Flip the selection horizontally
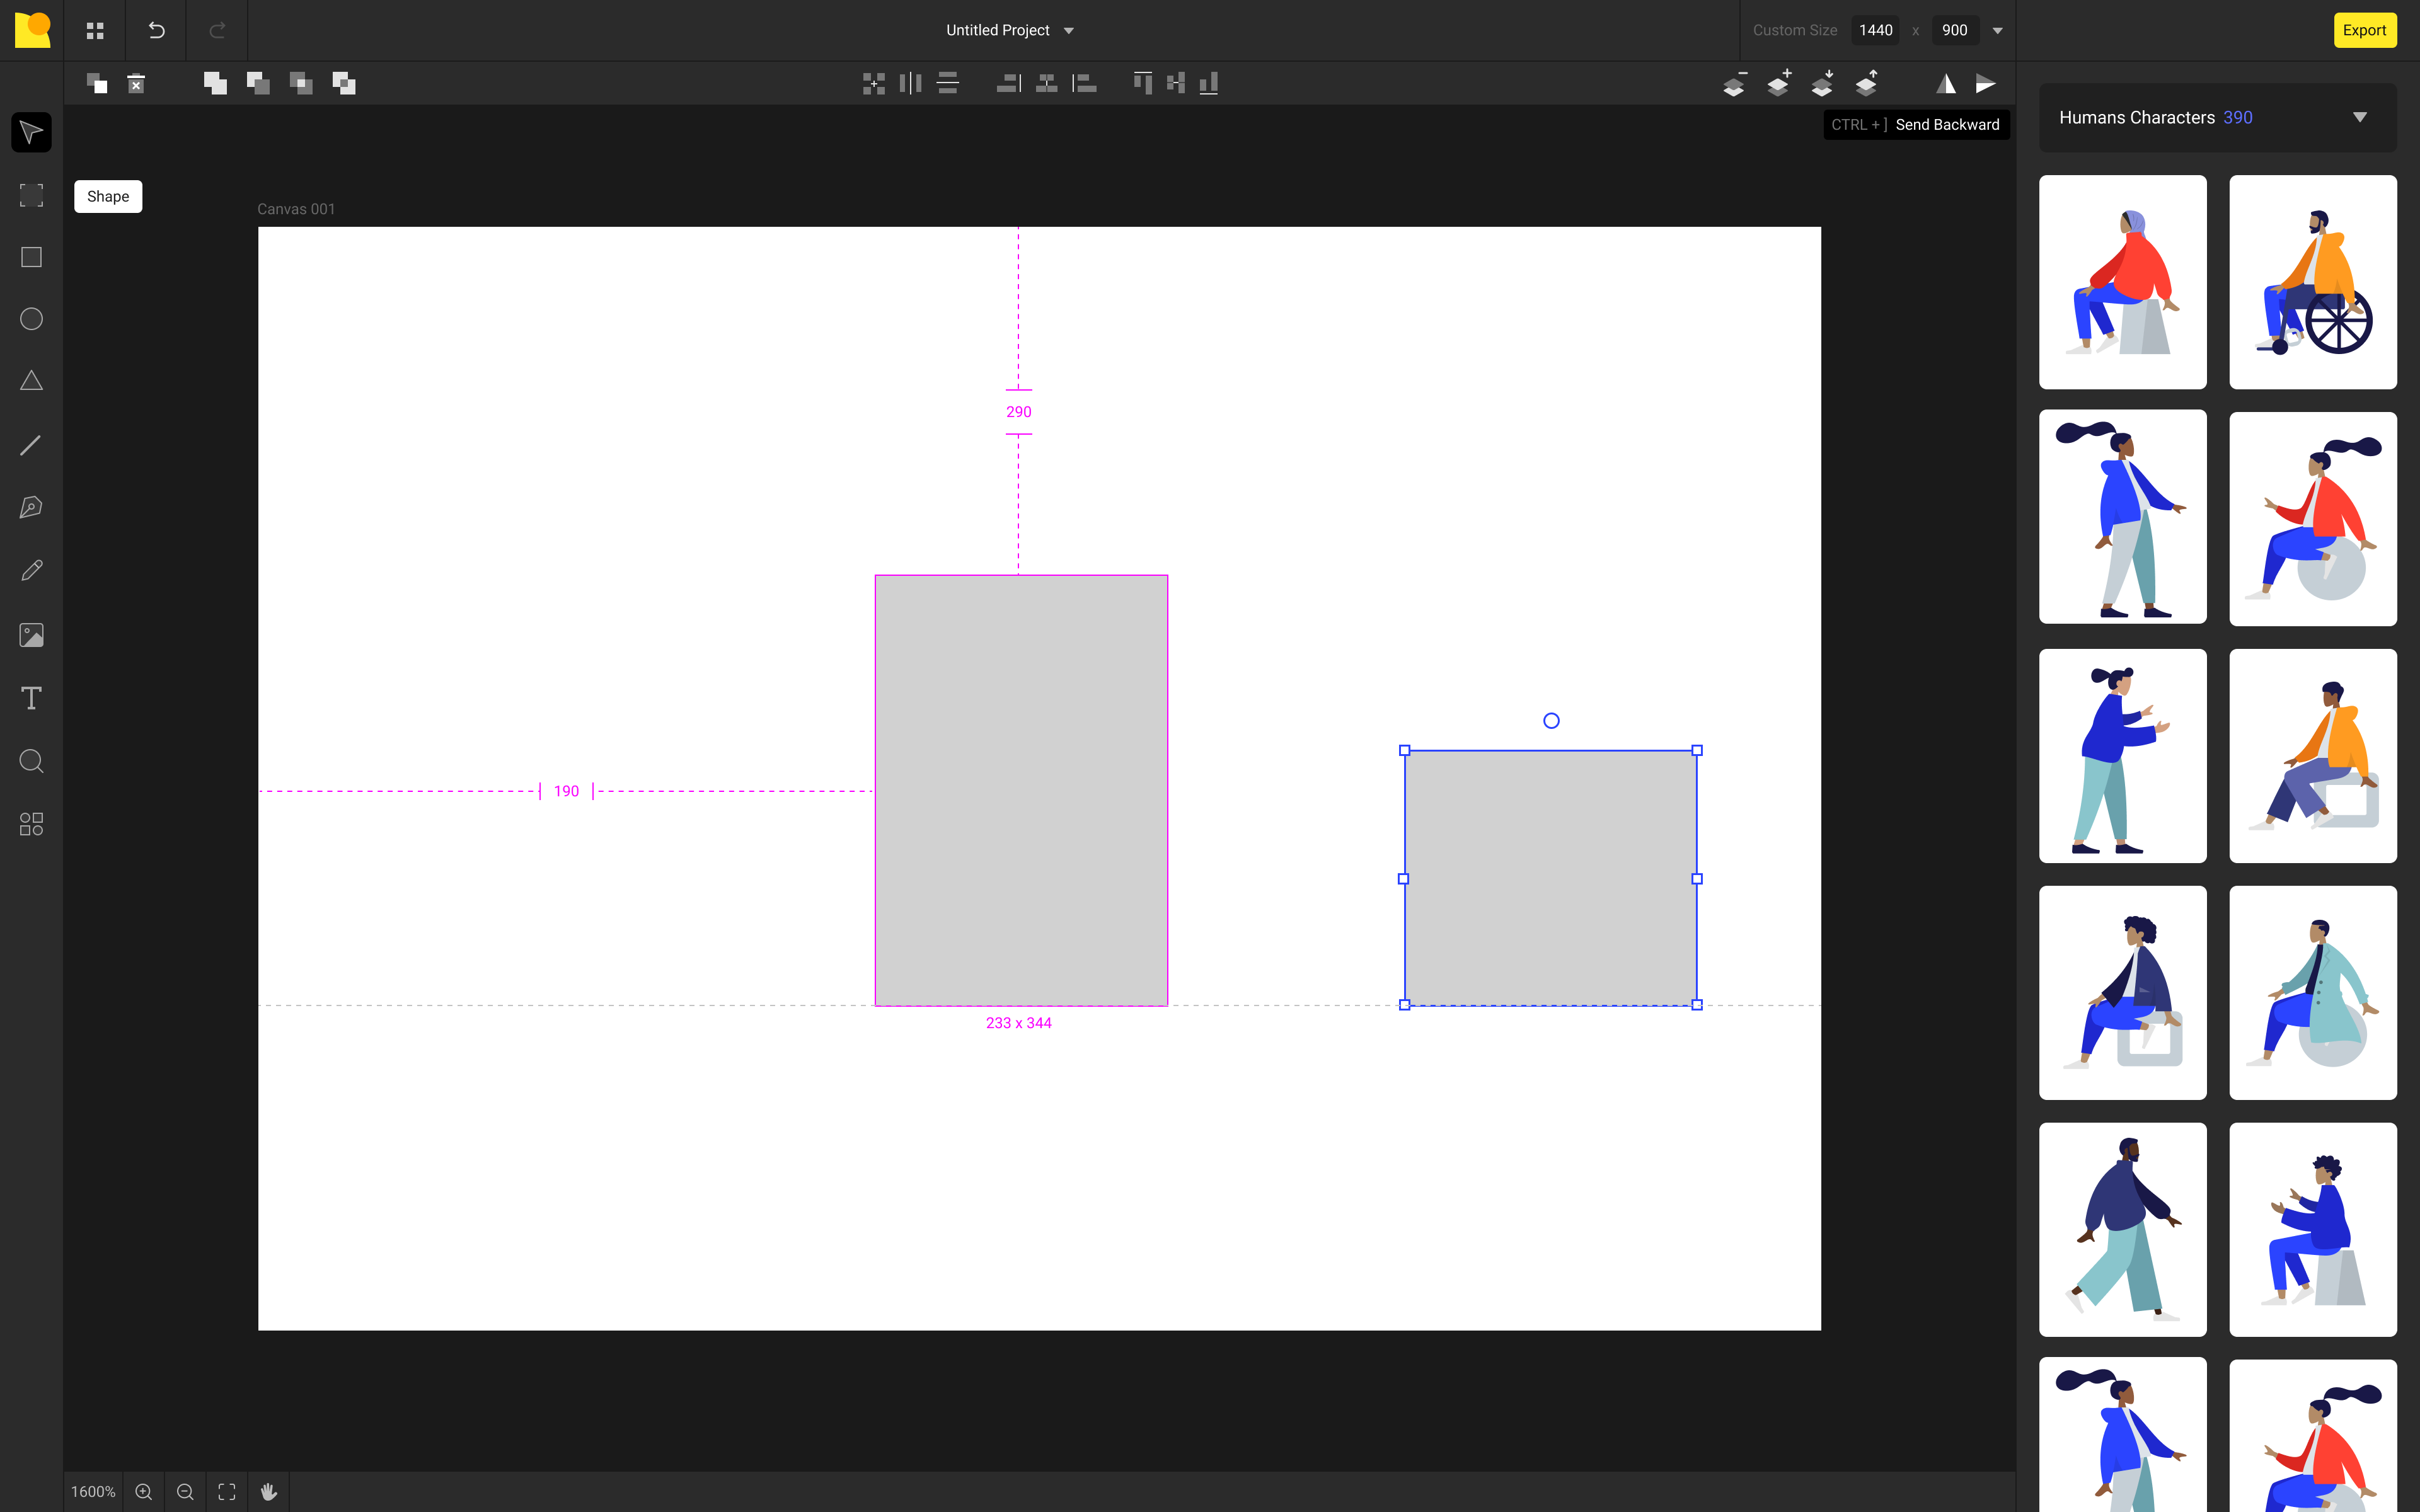 pyautogui.click(x=1946, y=84)
